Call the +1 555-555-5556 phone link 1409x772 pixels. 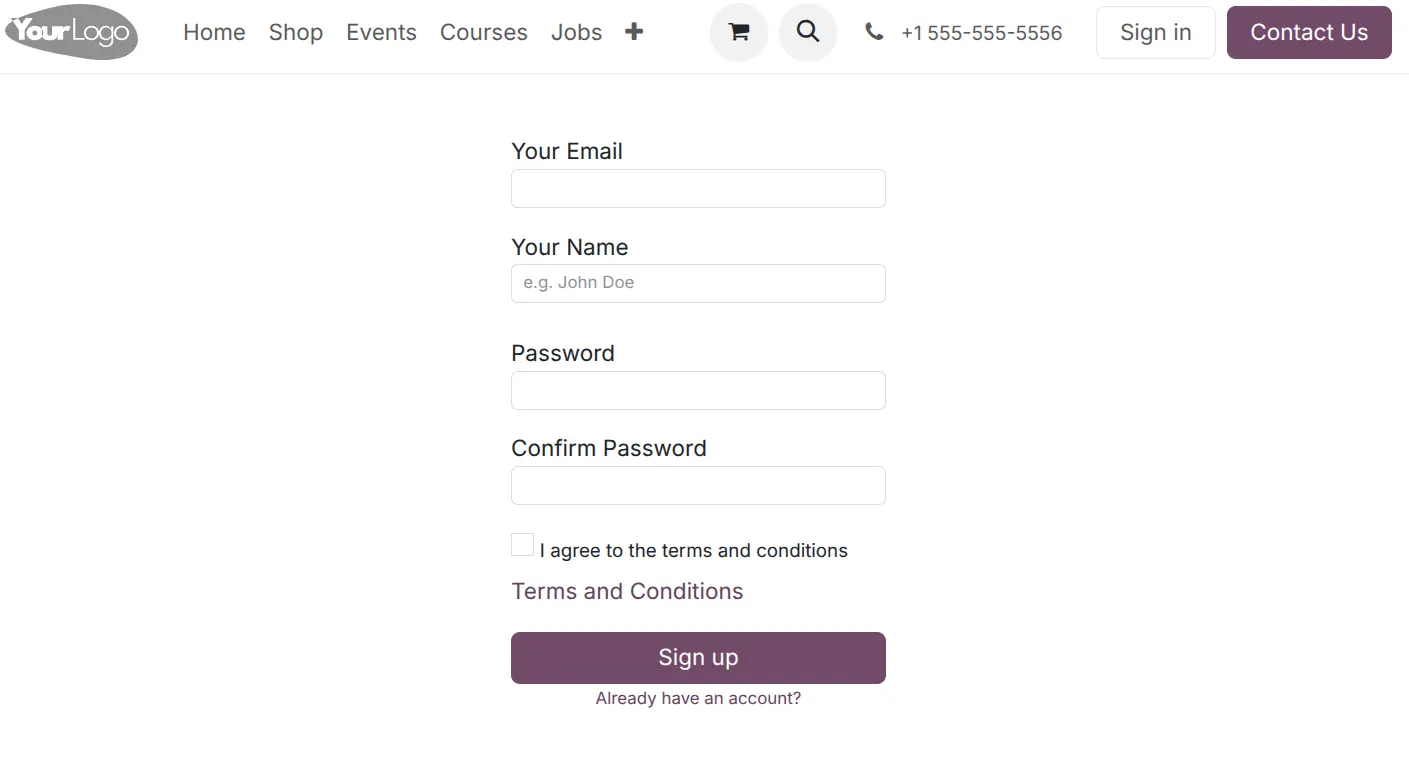[981, 33]
